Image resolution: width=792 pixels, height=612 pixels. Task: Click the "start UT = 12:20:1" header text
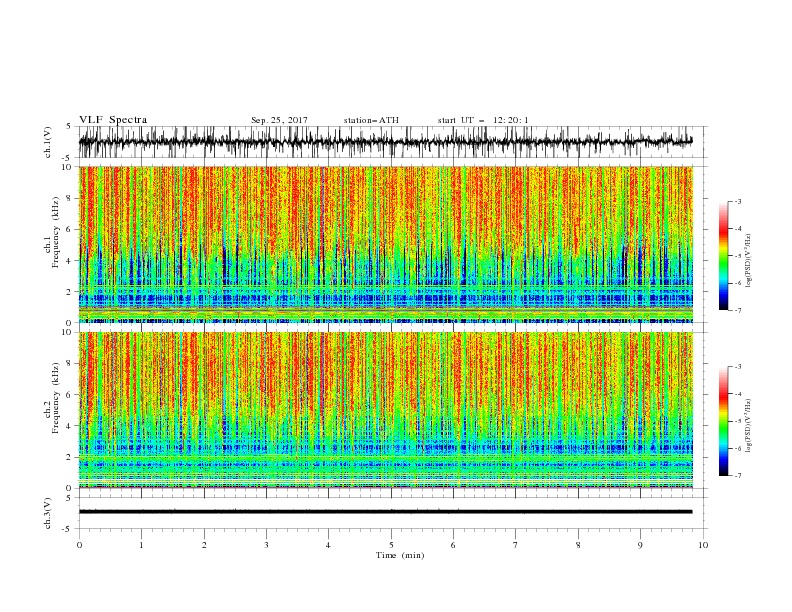[483, 120]
